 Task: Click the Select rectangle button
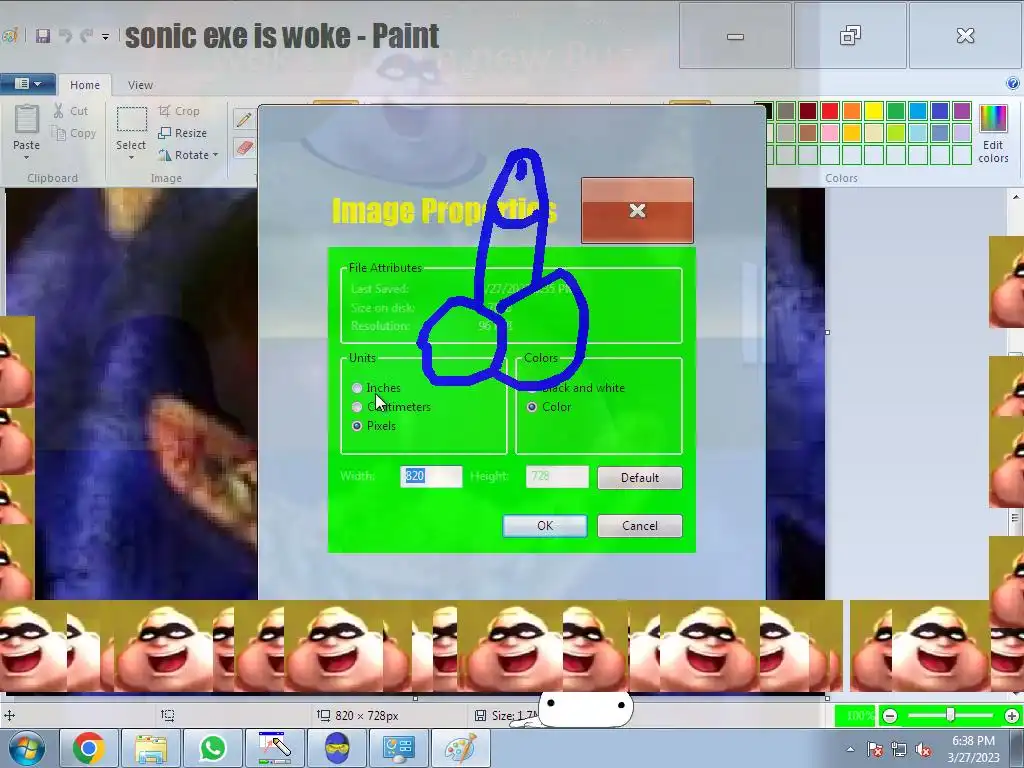[131, 120]
